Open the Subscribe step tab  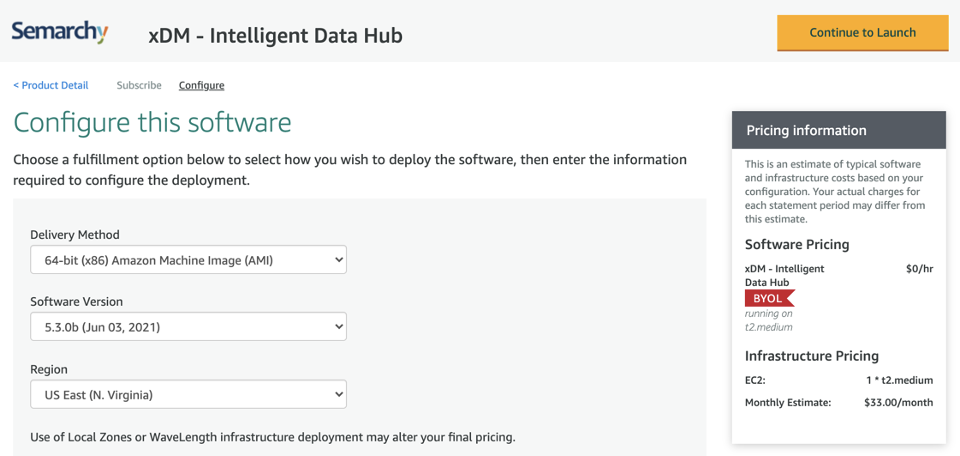pyautogui.click(x=139, y=85)
